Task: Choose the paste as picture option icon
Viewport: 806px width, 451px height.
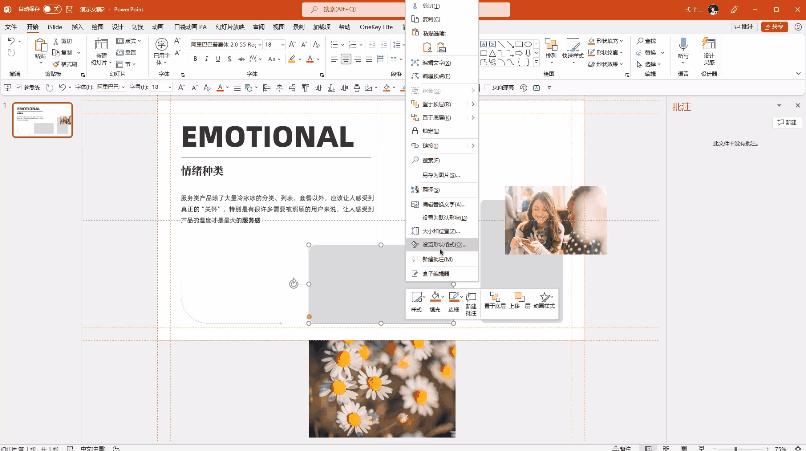Action: (x=441, y=47)
